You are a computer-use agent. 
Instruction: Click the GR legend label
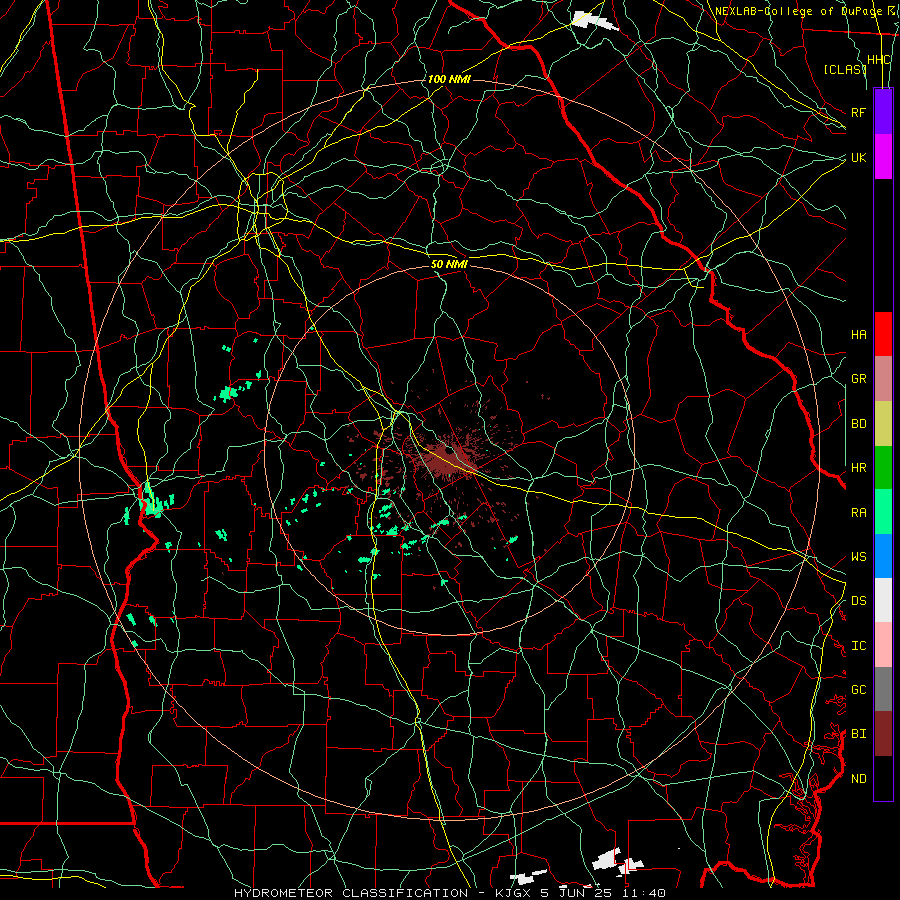tap(858, 379)
